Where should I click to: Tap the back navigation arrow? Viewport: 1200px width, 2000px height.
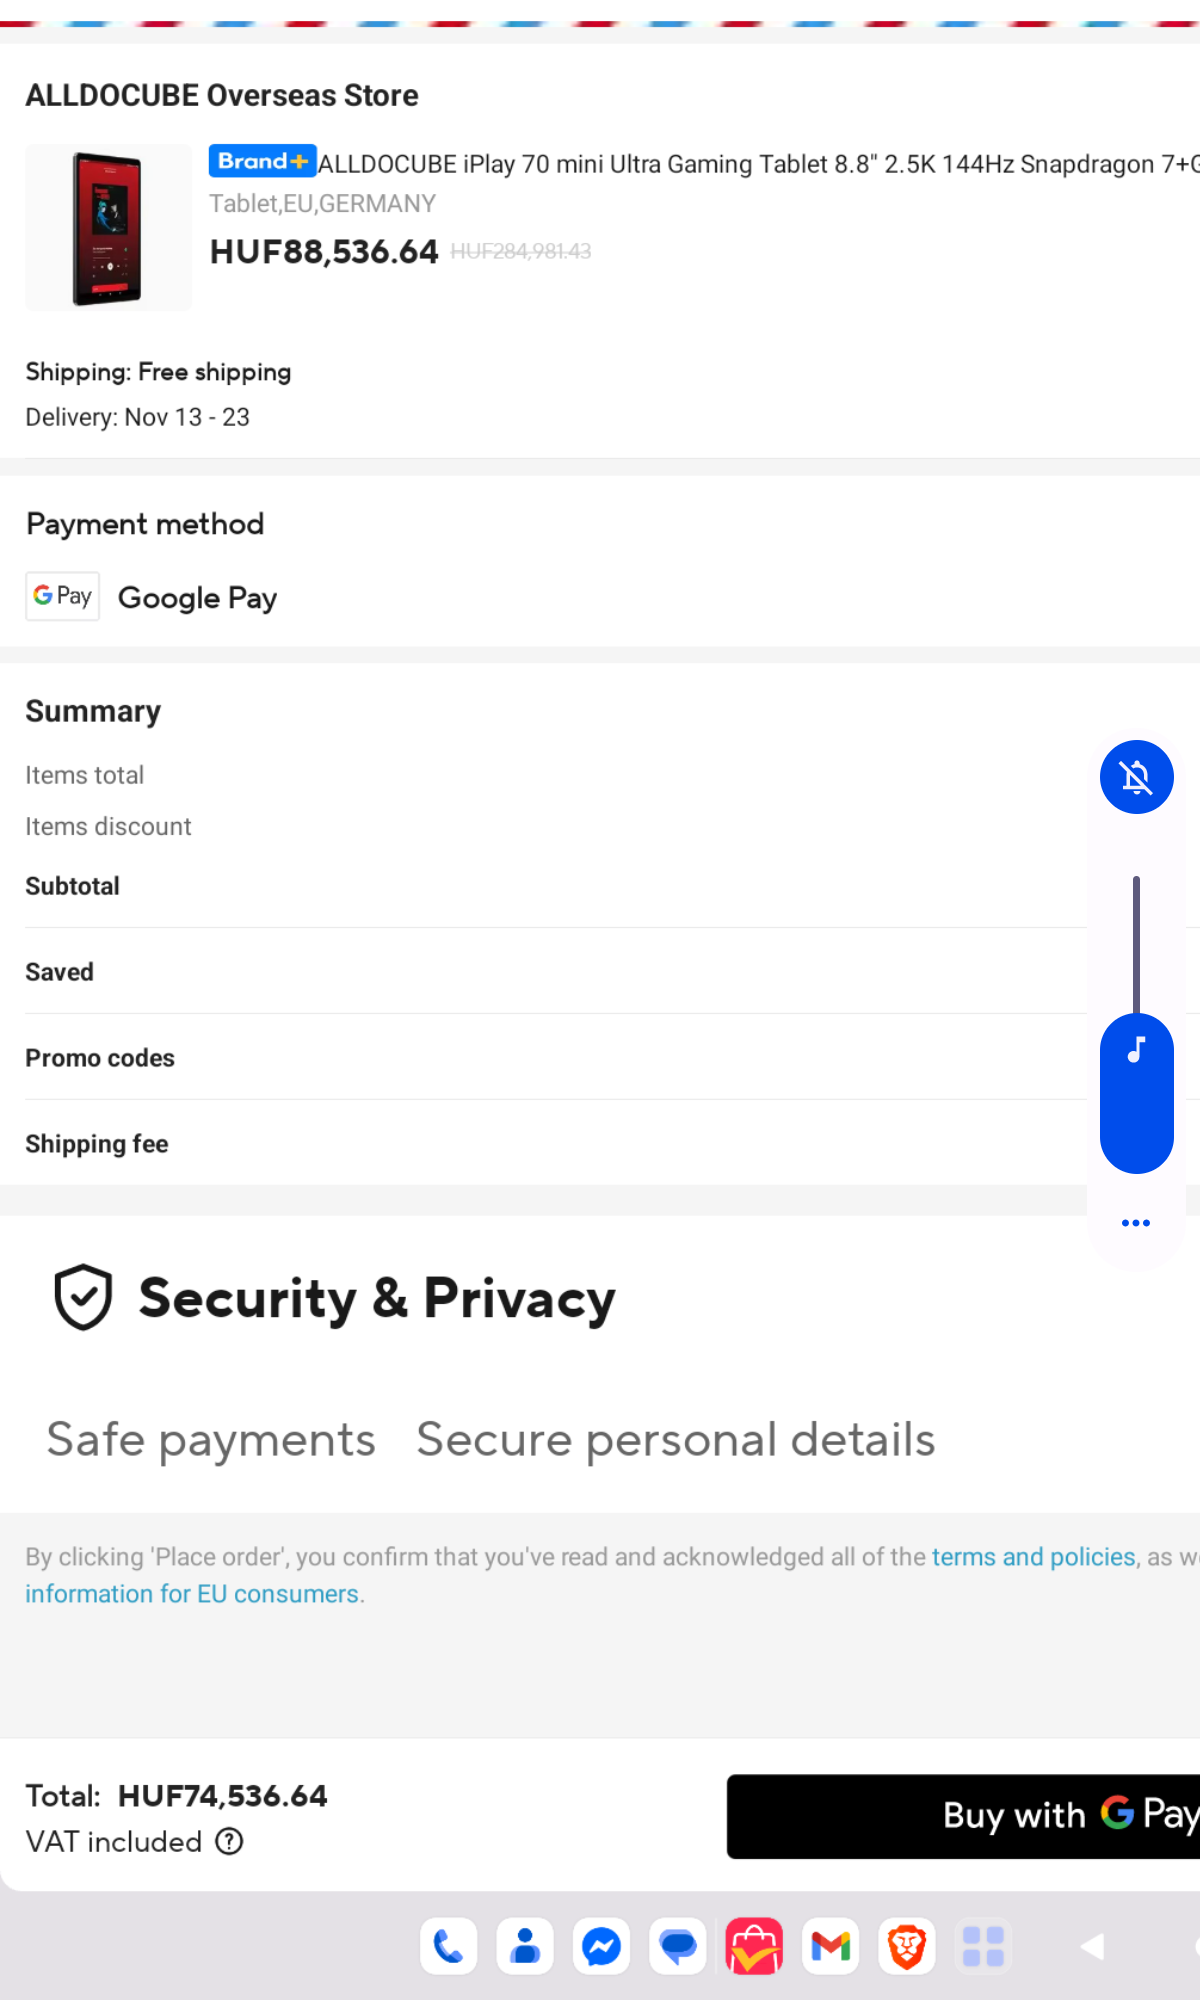point(1093,1946)
